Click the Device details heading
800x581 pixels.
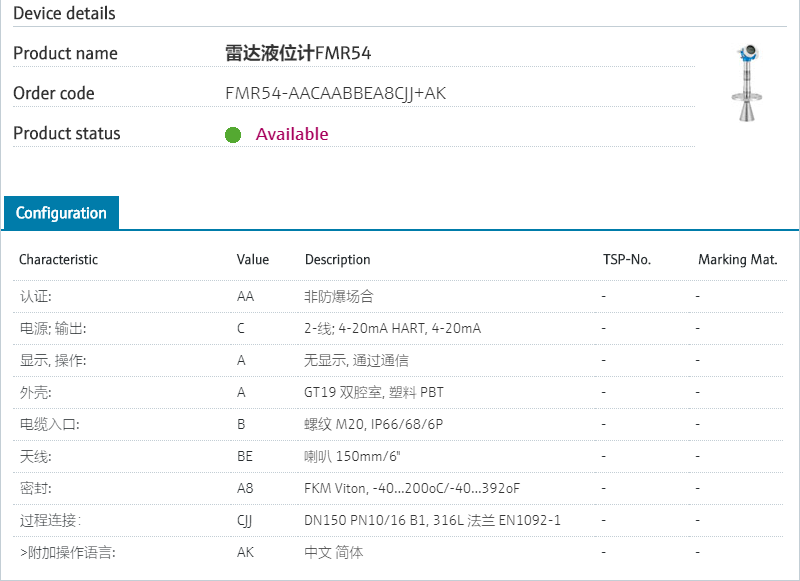(64, 13)
